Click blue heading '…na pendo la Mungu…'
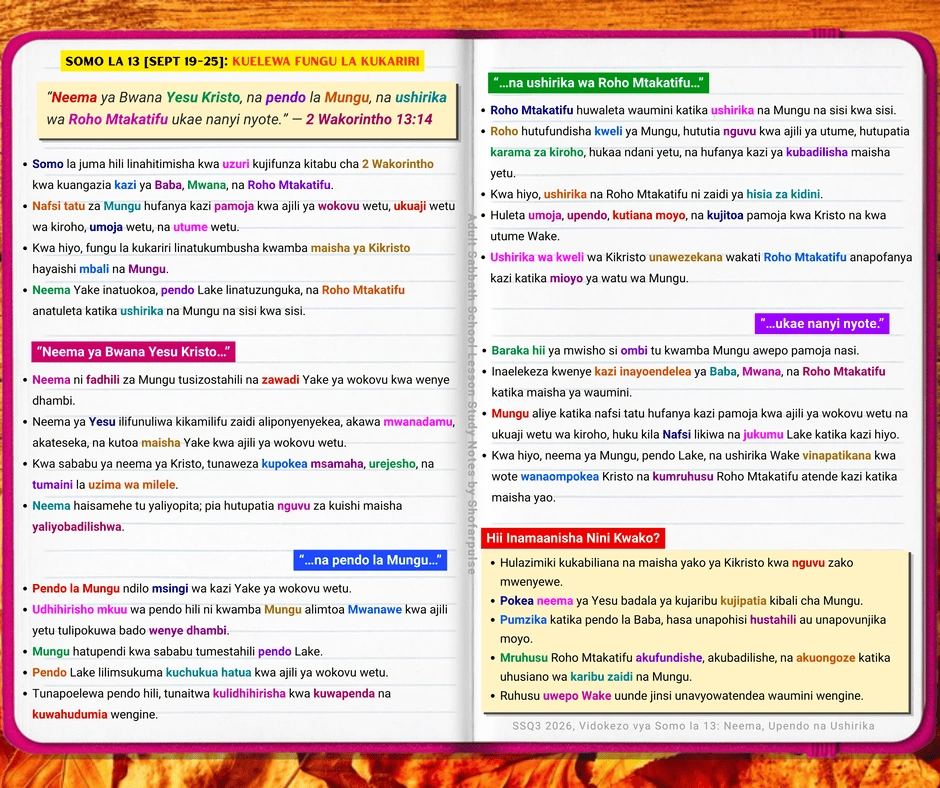 coord(370,560)
